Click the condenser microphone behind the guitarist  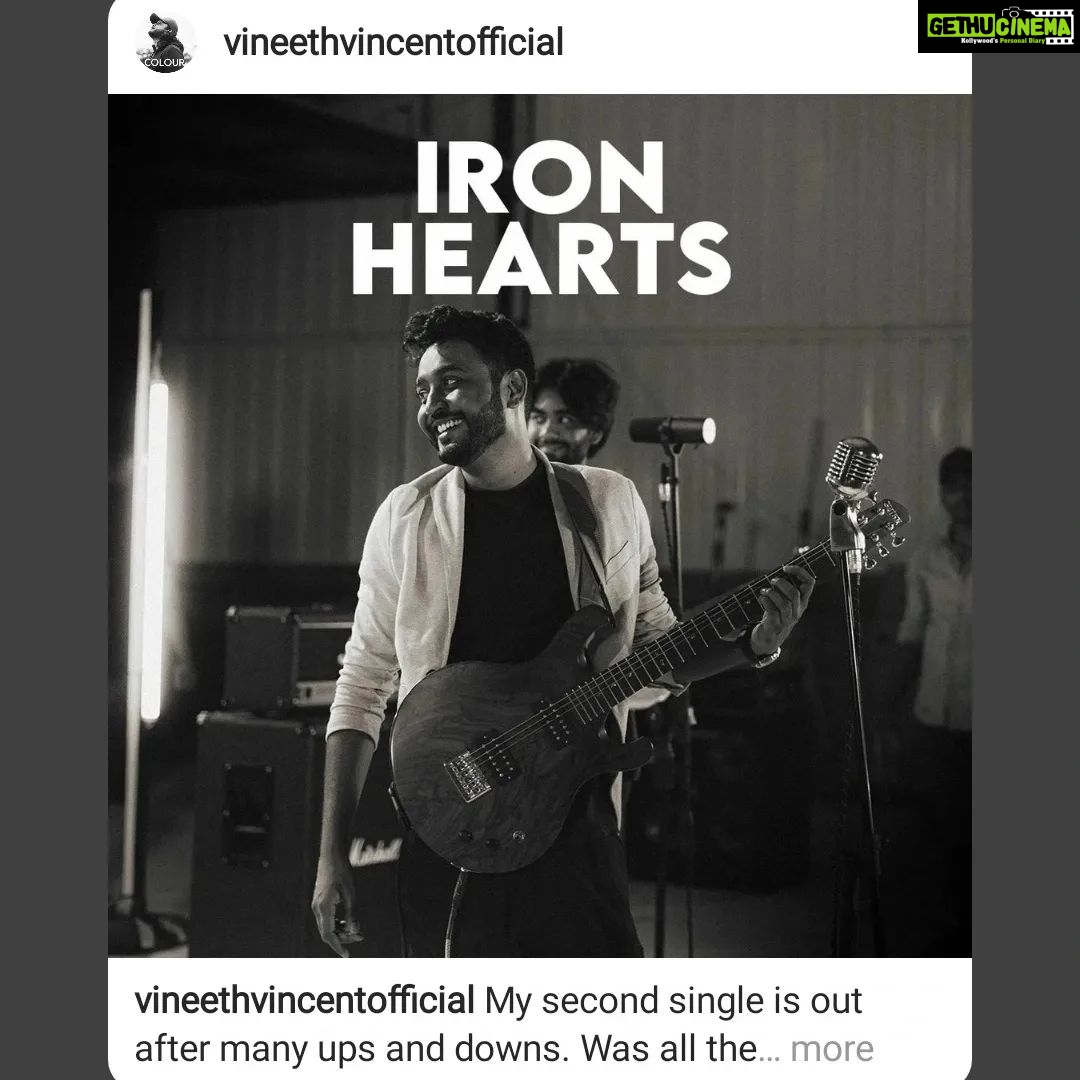pos(672,430)
